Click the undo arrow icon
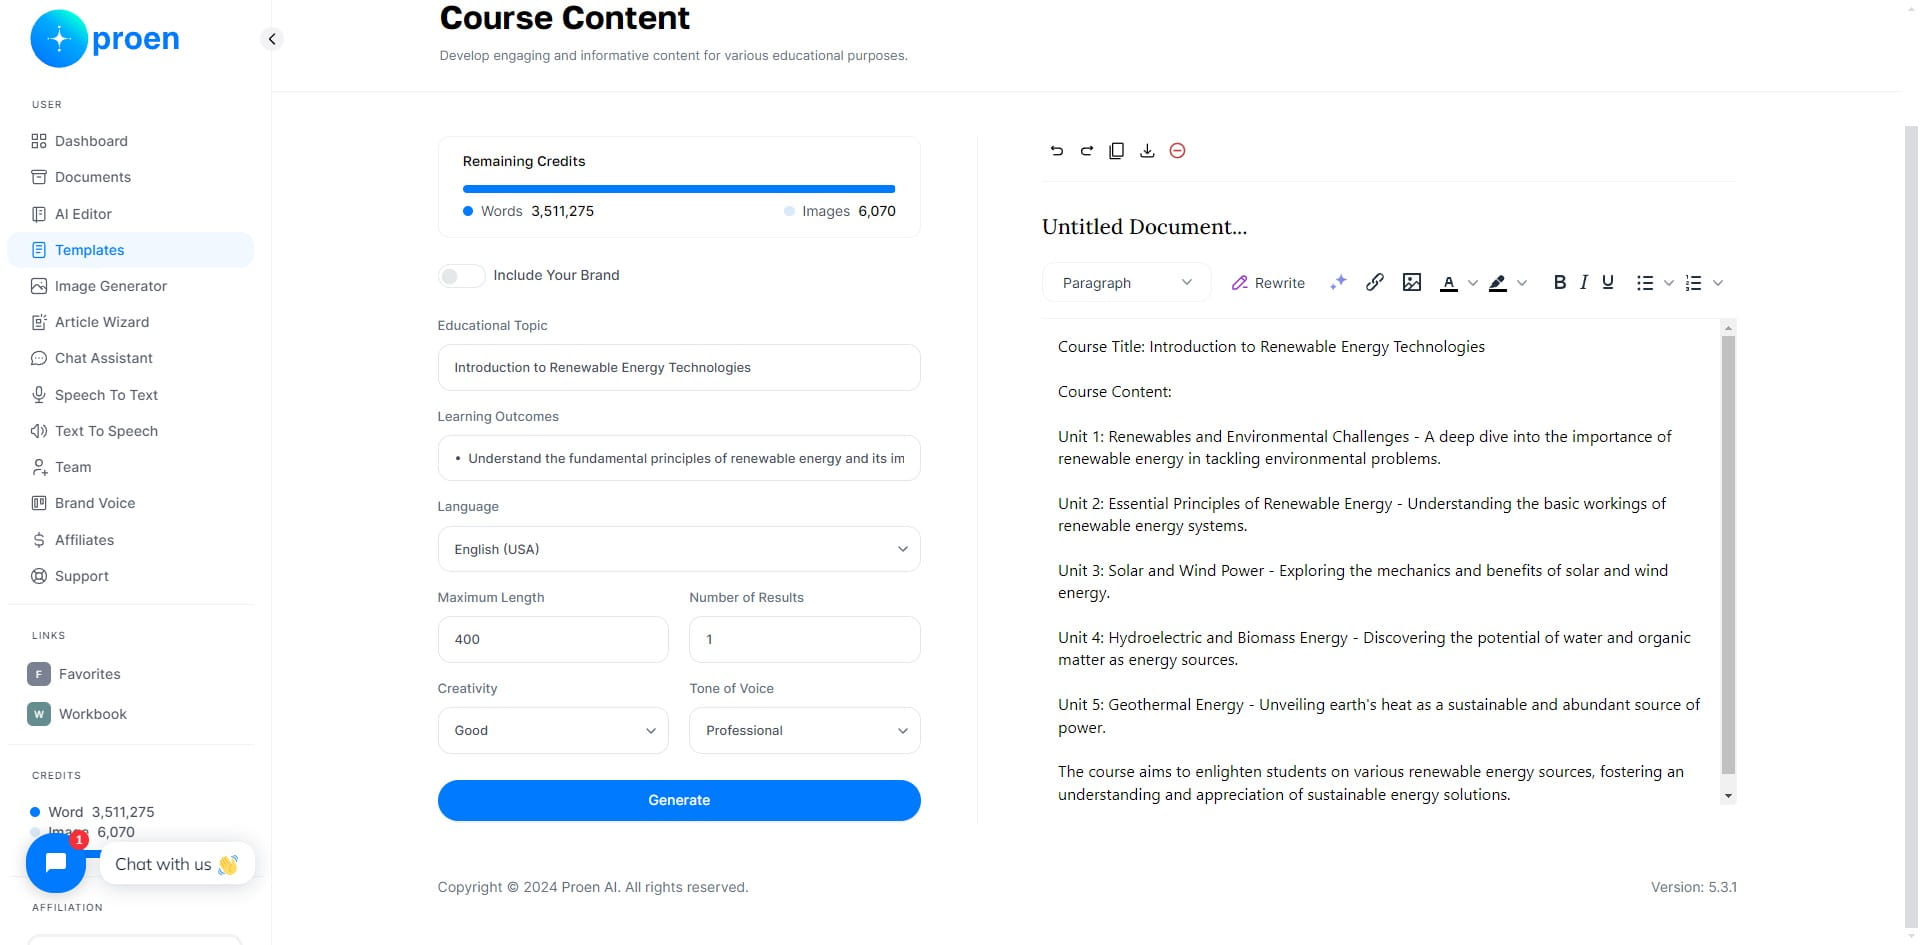This screenshot has width=1920, height=945. [1056, 151]
